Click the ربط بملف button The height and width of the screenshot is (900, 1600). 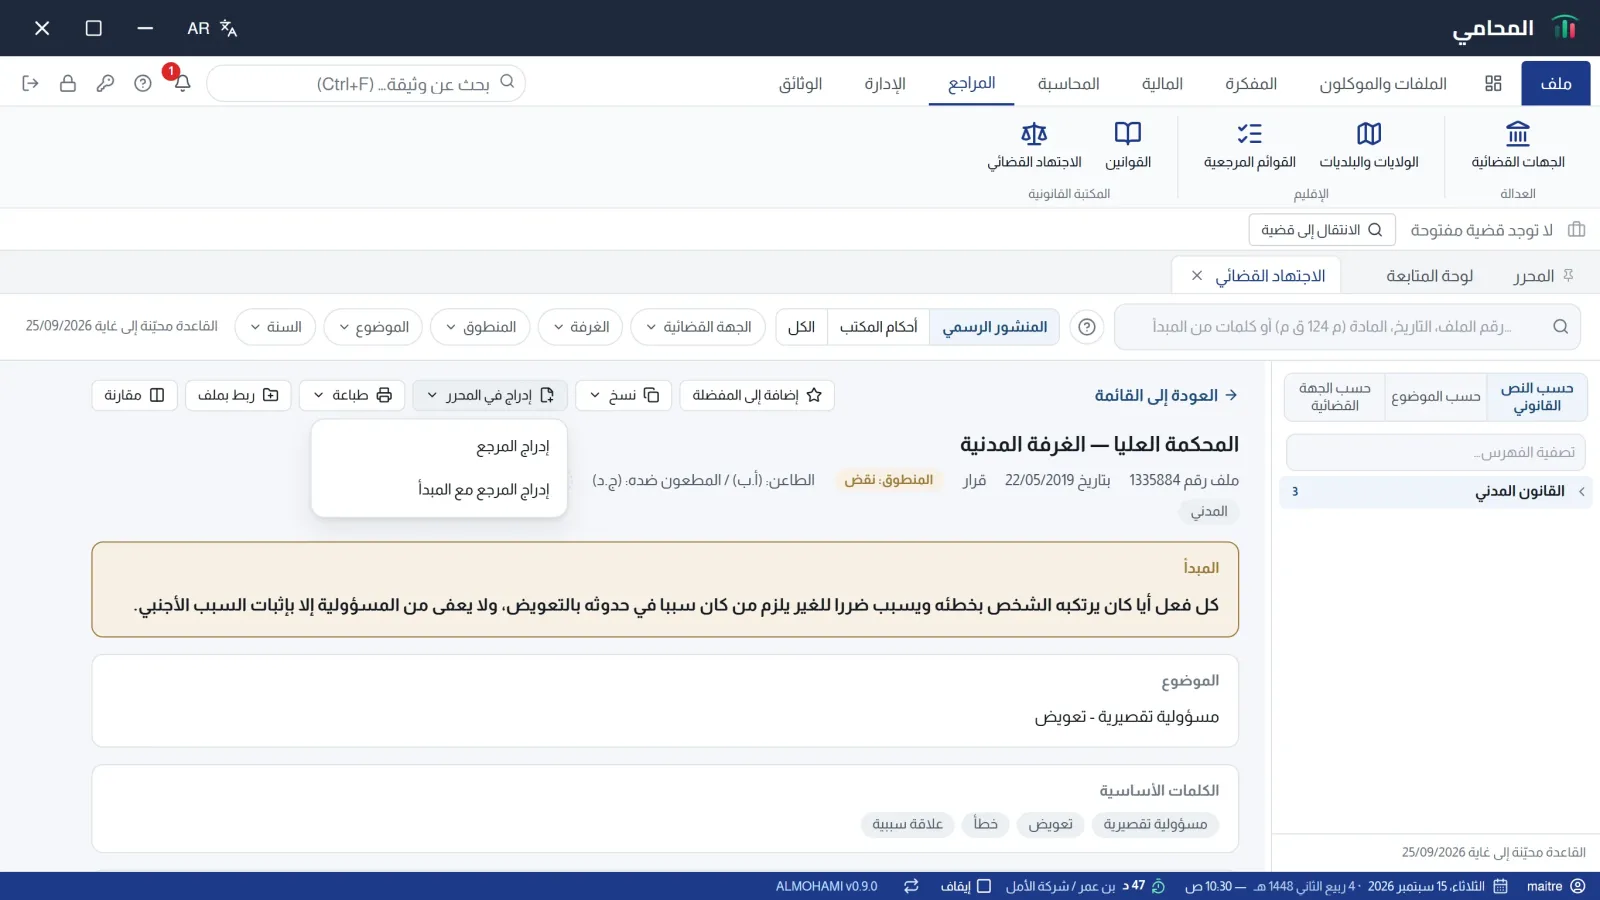238,395
